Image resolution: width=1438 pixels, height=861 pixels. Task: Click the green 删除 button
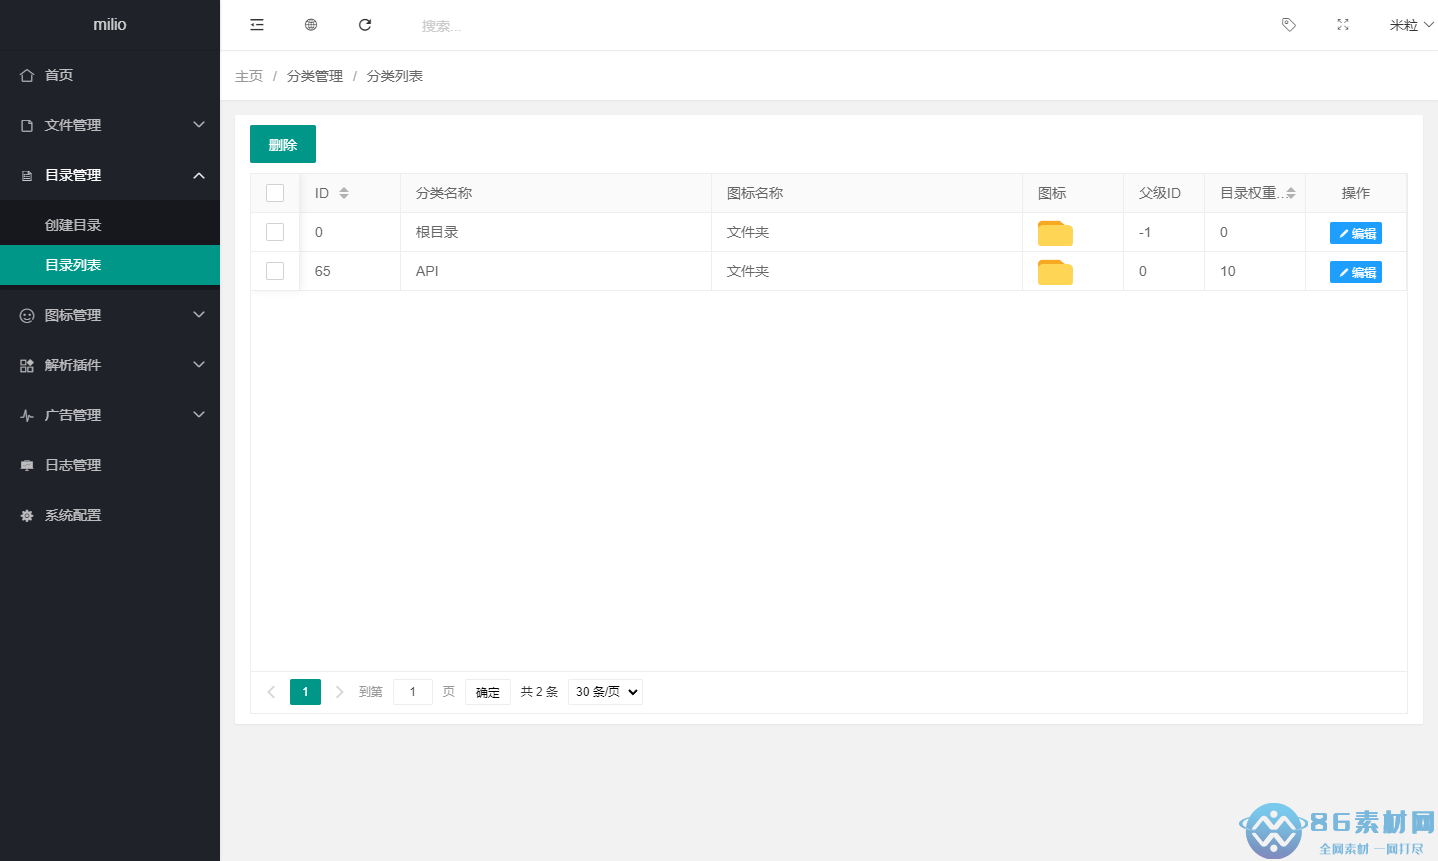[283, 144]
